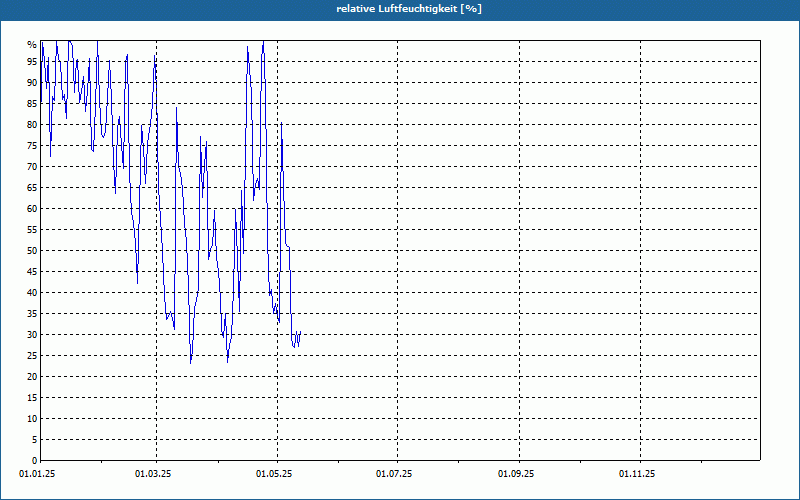The width and height of the screenshot is (800, 500).
Task: Click the 01.07.25 date label
Action: [394, 474]
